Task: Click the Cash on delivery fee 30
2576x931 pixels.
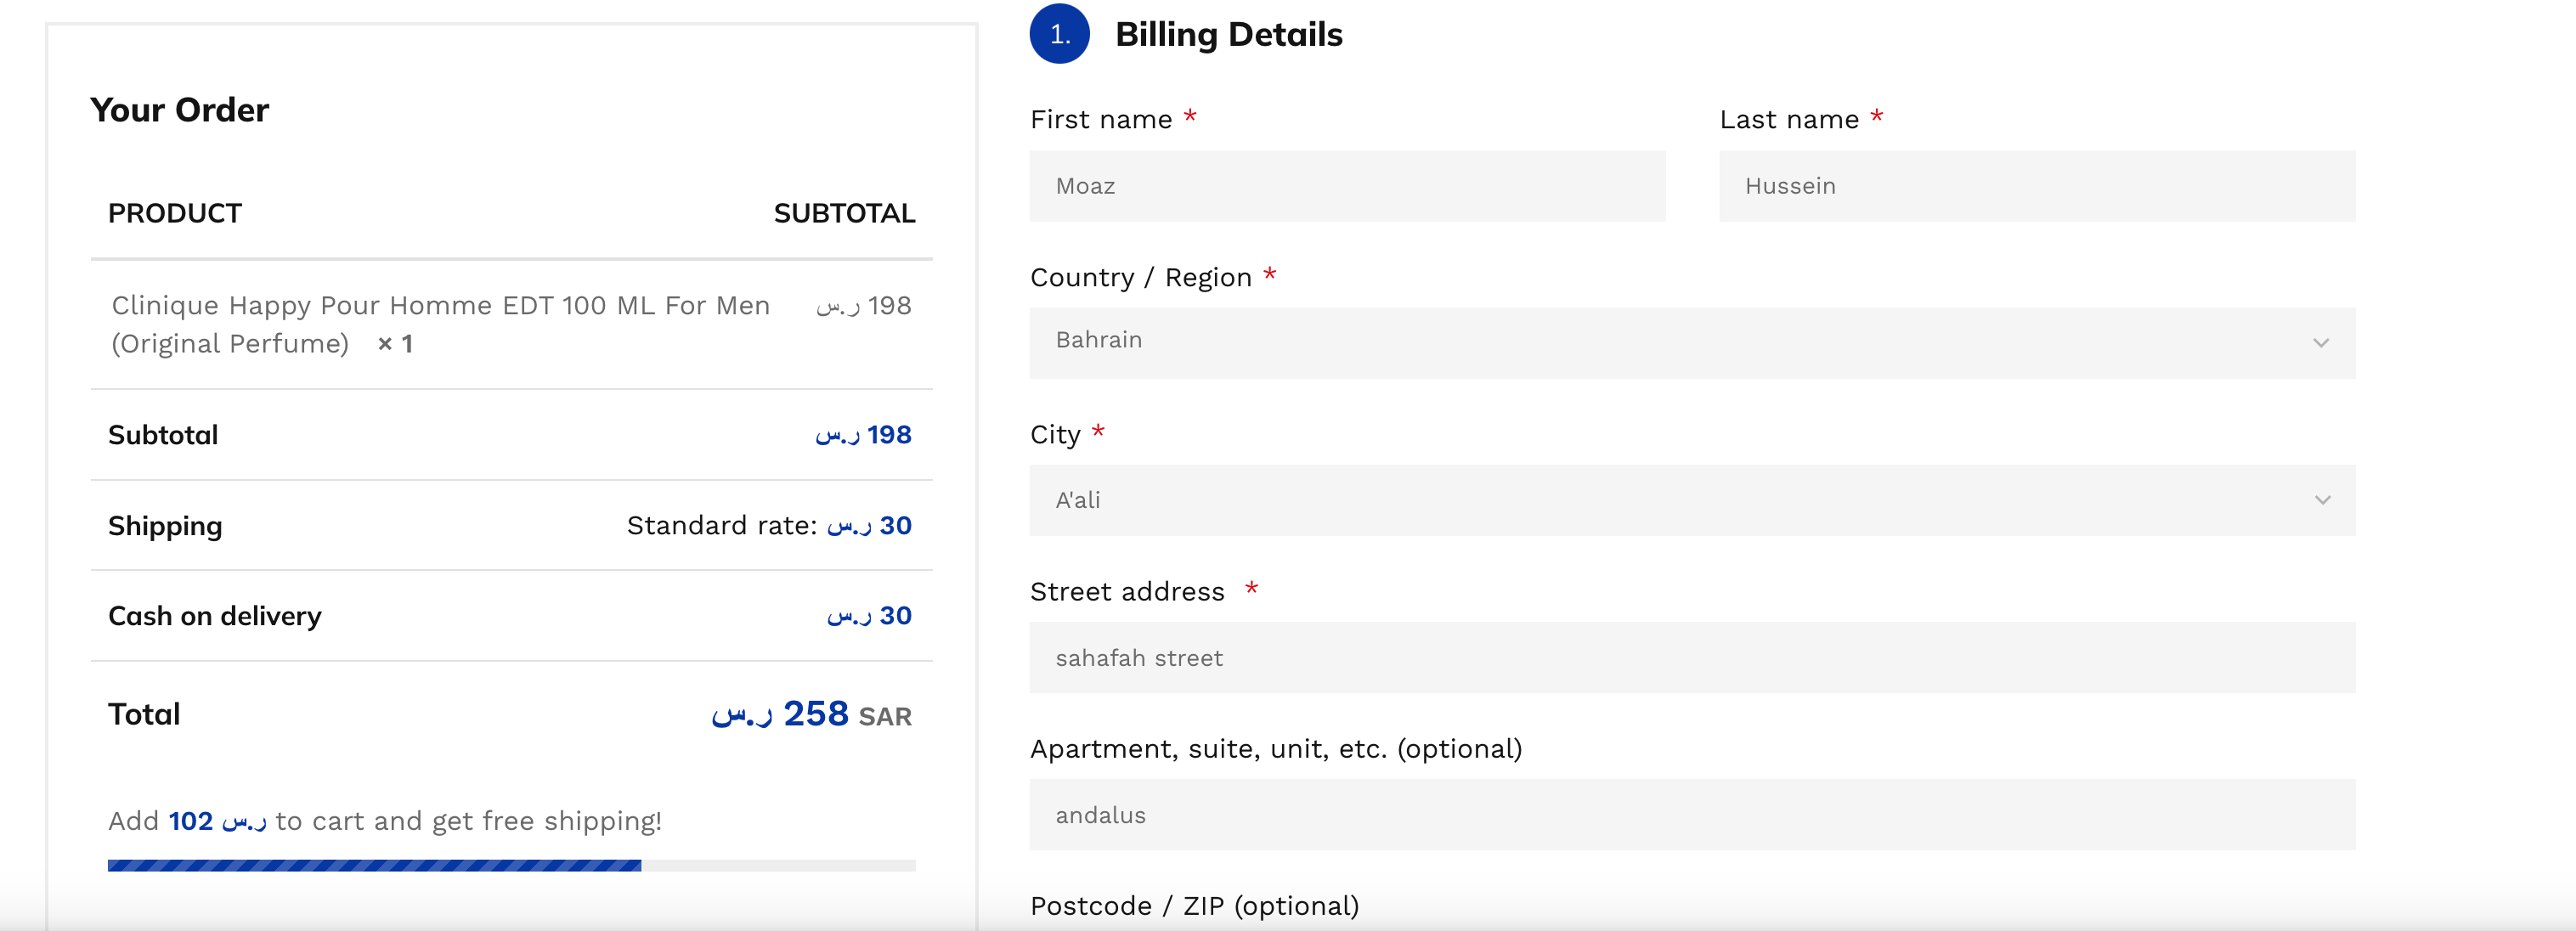Action: point(869,616)
